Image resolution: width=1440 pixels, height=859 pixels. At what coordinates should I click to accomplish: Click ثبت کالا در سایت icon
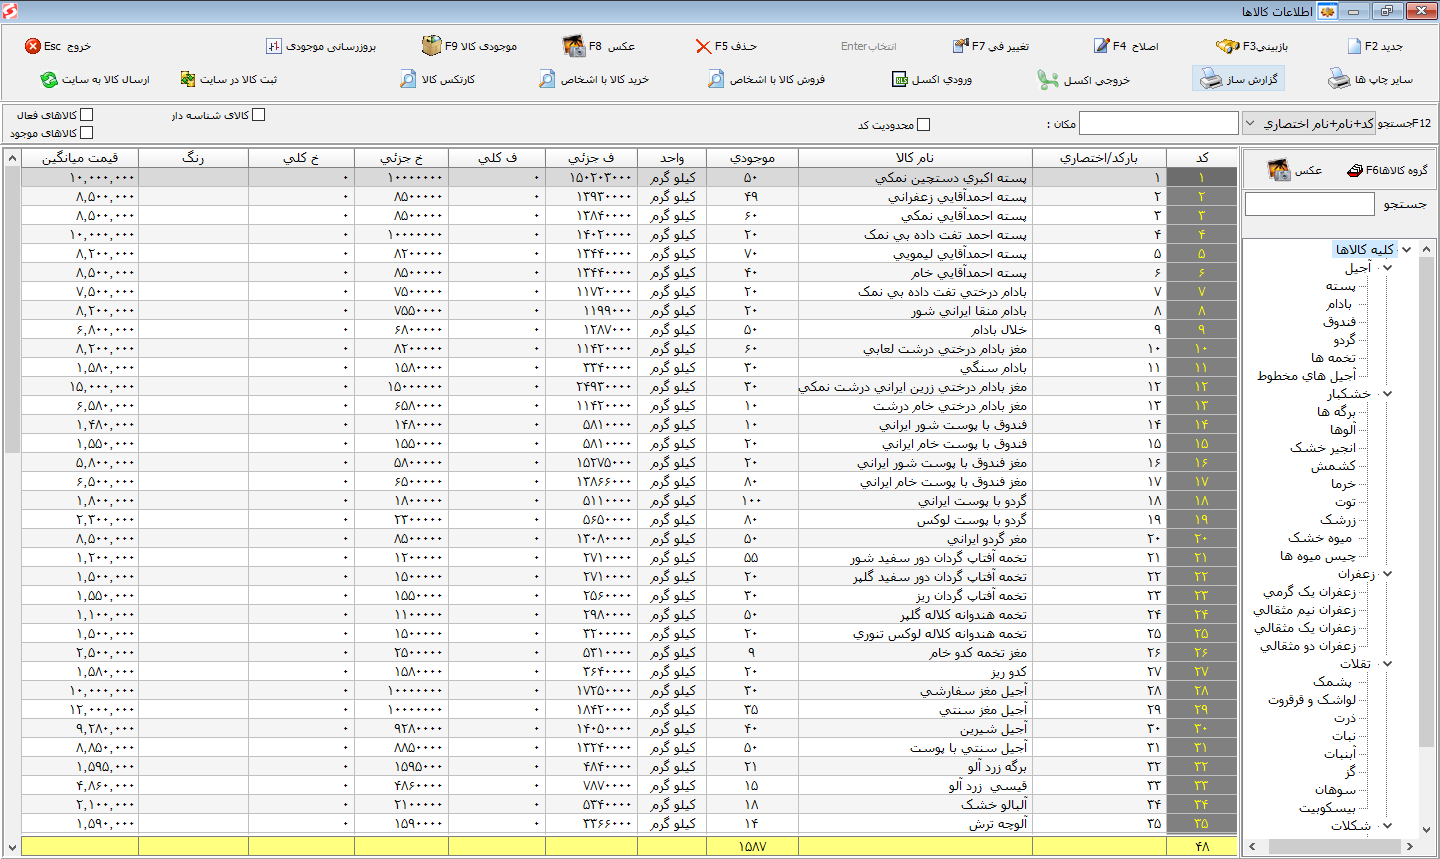coord(188,79)
